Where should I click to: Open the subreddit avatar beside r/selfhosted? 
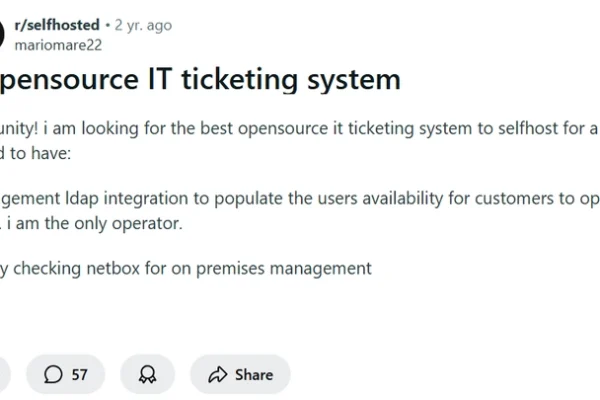click(2, 34)
